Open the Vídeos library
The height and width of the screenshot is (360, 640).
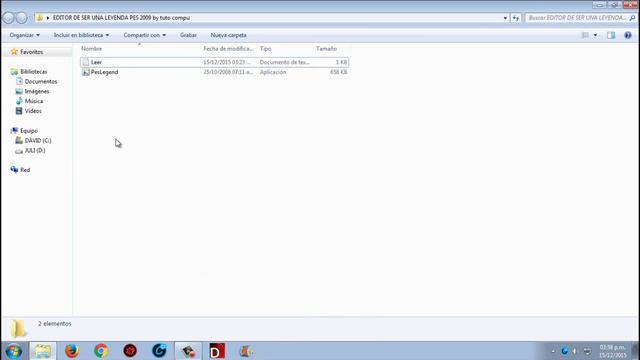(33, 111)
